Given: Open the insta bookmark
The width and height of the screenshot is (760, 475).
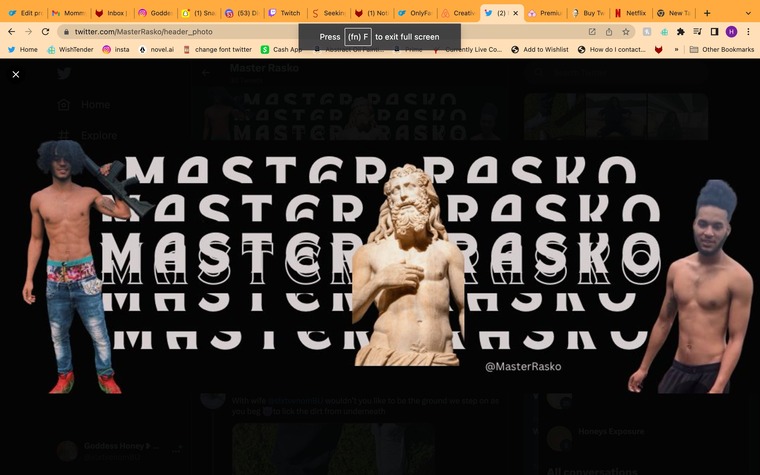Looking at the screenshot, I should click(x=116, y=49).
